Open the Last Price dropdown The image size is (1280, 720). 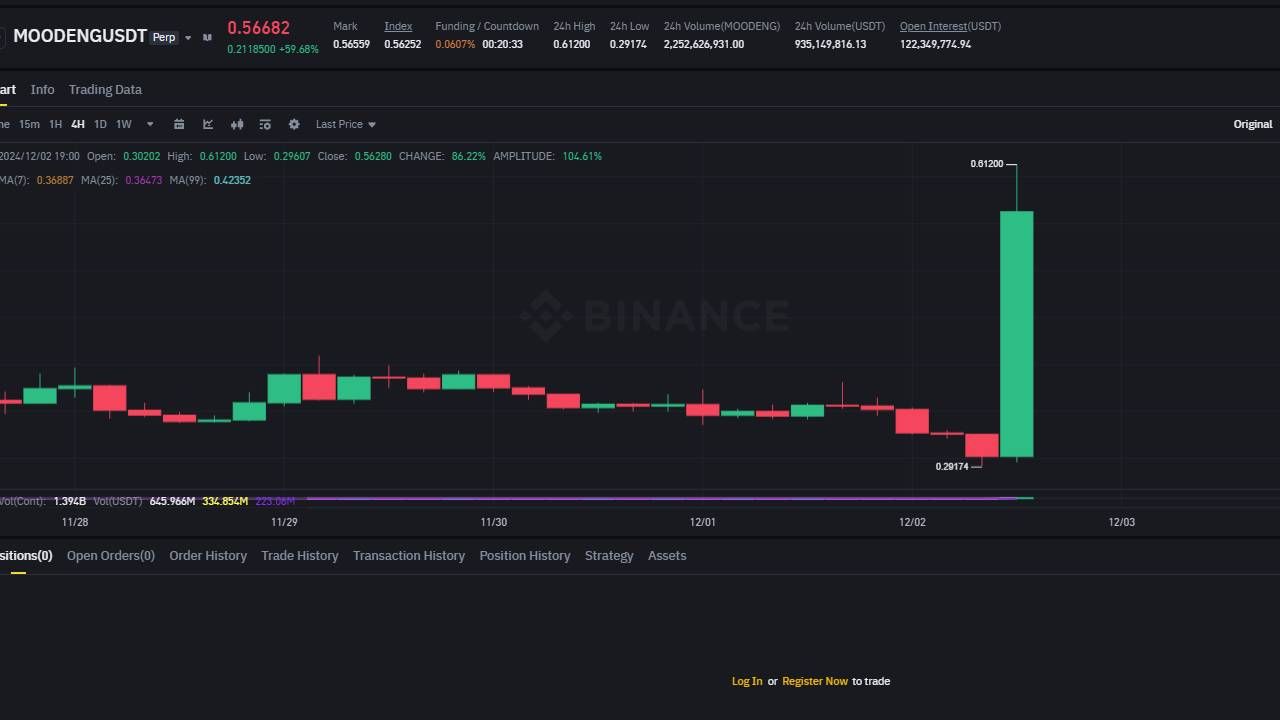pyautogui.click(x=346, y=124)
